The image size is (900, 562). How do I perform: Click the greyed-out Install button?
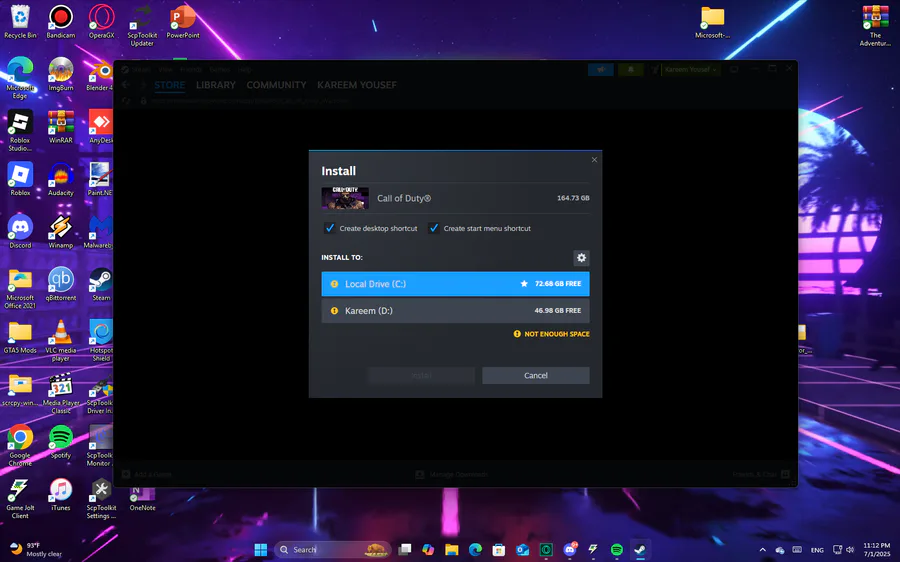[421, 375]
